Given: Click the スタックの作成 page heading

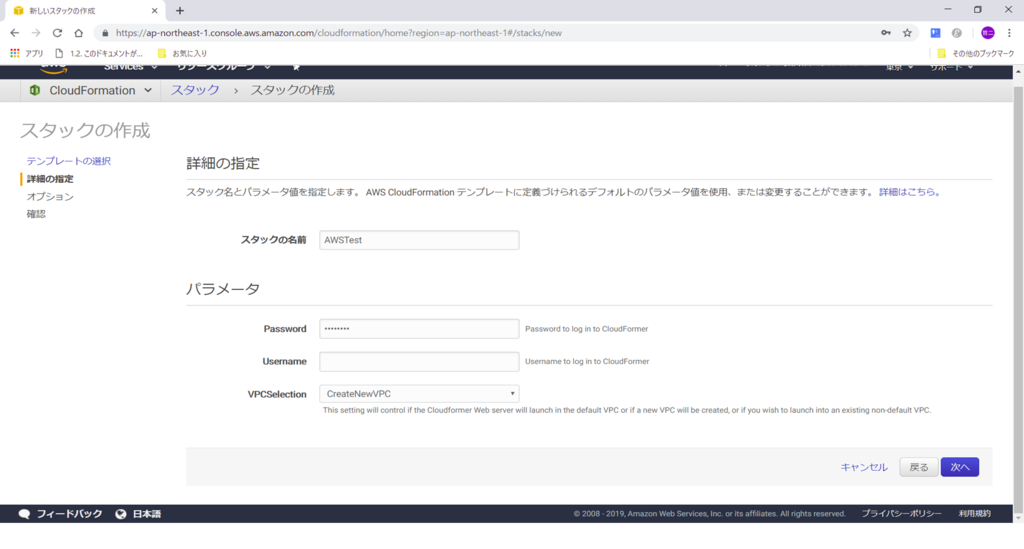Looking at the screenshot, I should 85,131.
